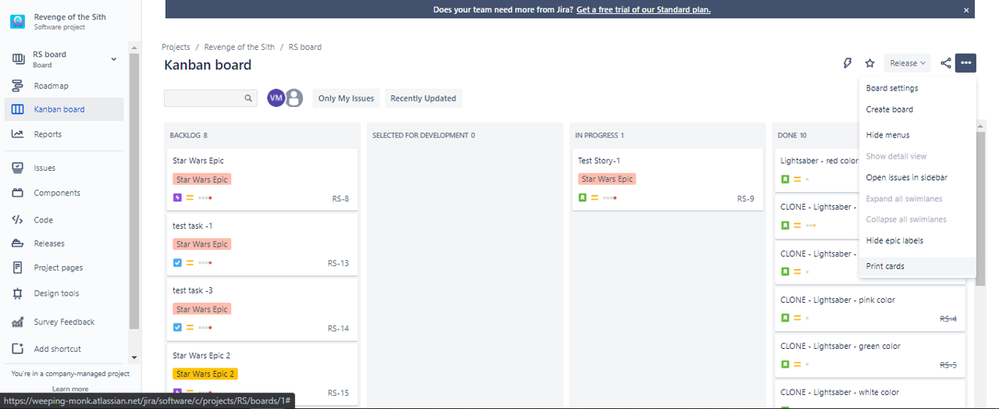Open the Issues sidebar icon
Screen dimensions: 999x409
18,168
